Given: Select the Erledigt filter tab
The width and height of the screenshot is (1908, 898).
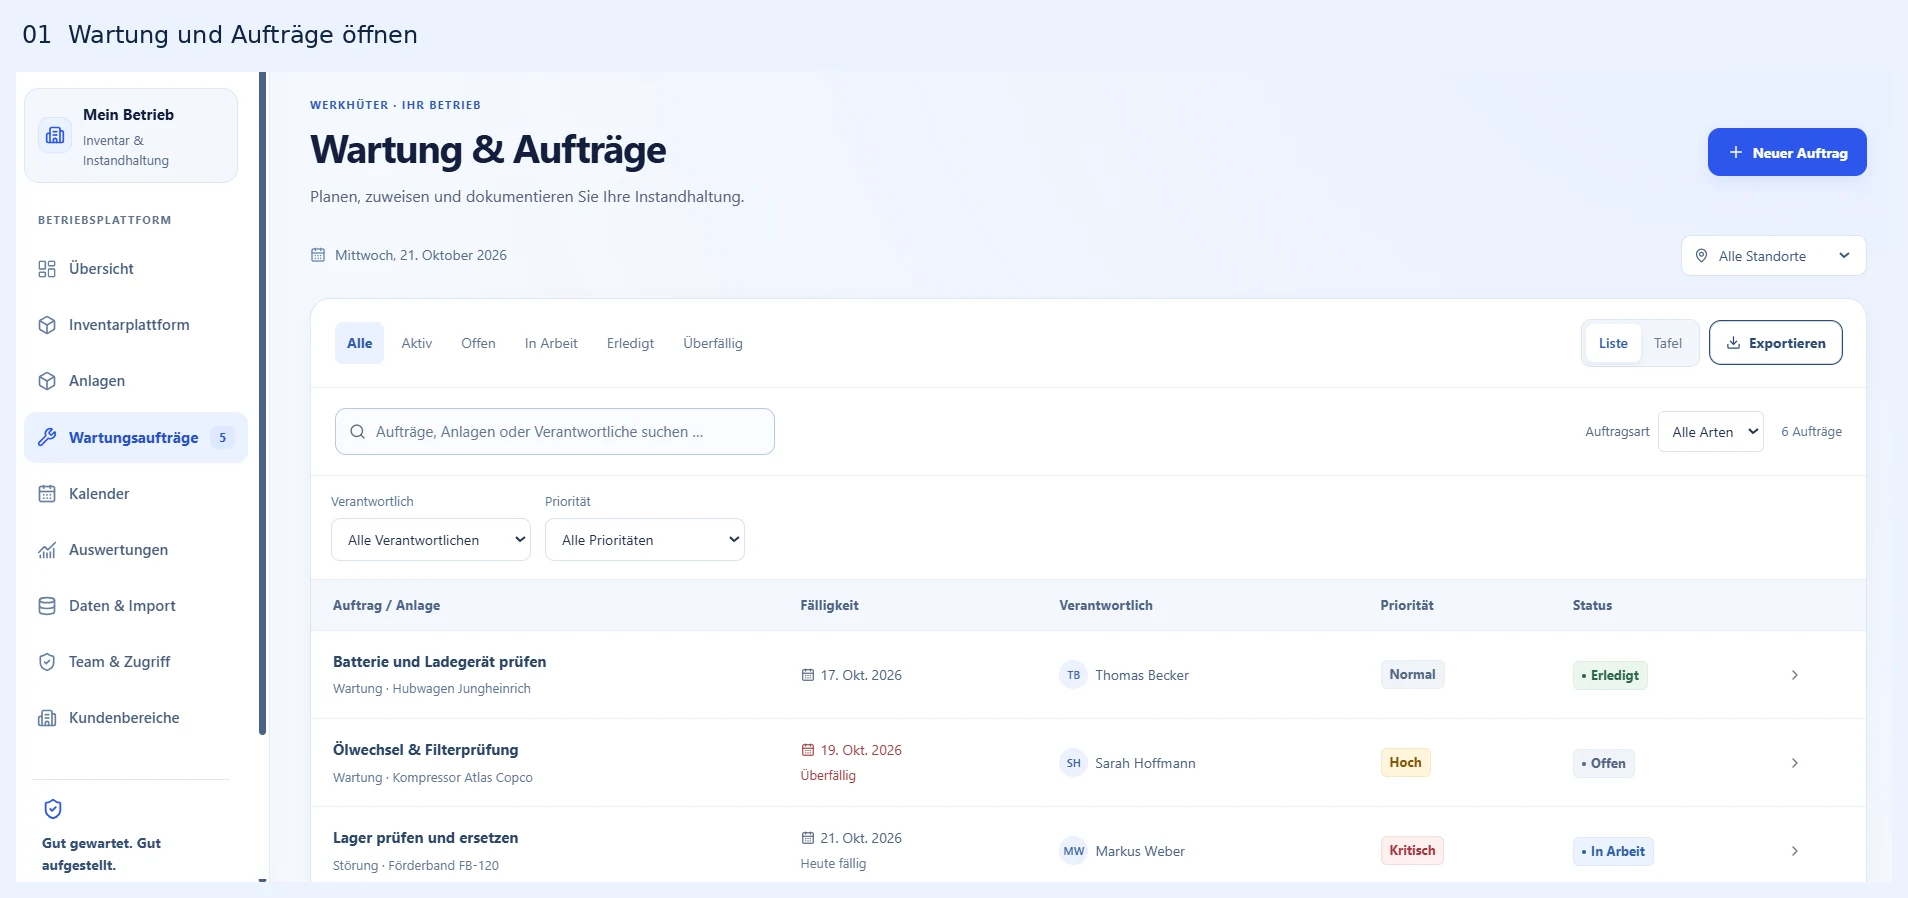Looking at the screenshot, I should pyautogui.click(x=630, y=343).
